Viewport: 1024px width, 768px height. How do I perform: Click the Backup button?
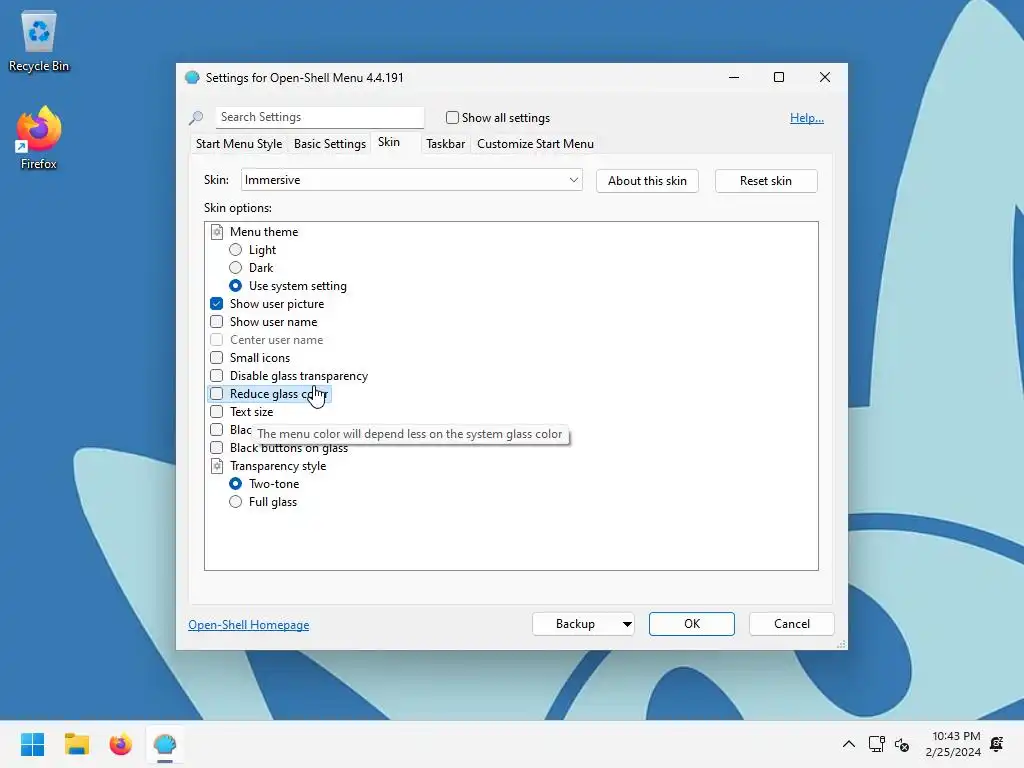[575, 624]
